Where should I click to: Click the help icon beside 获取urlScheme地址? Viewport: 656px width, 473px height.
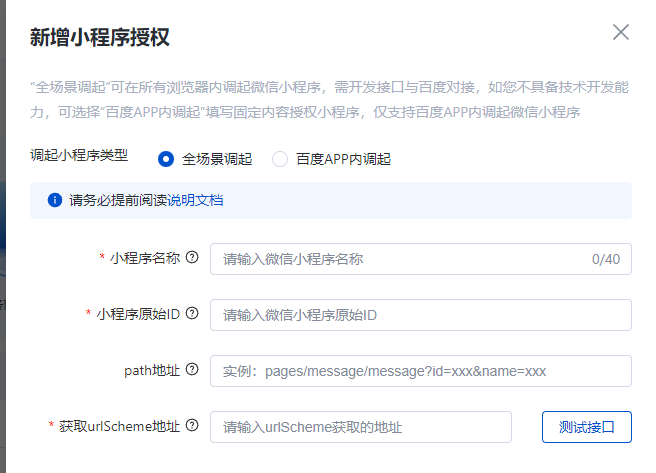pos(192,425)
